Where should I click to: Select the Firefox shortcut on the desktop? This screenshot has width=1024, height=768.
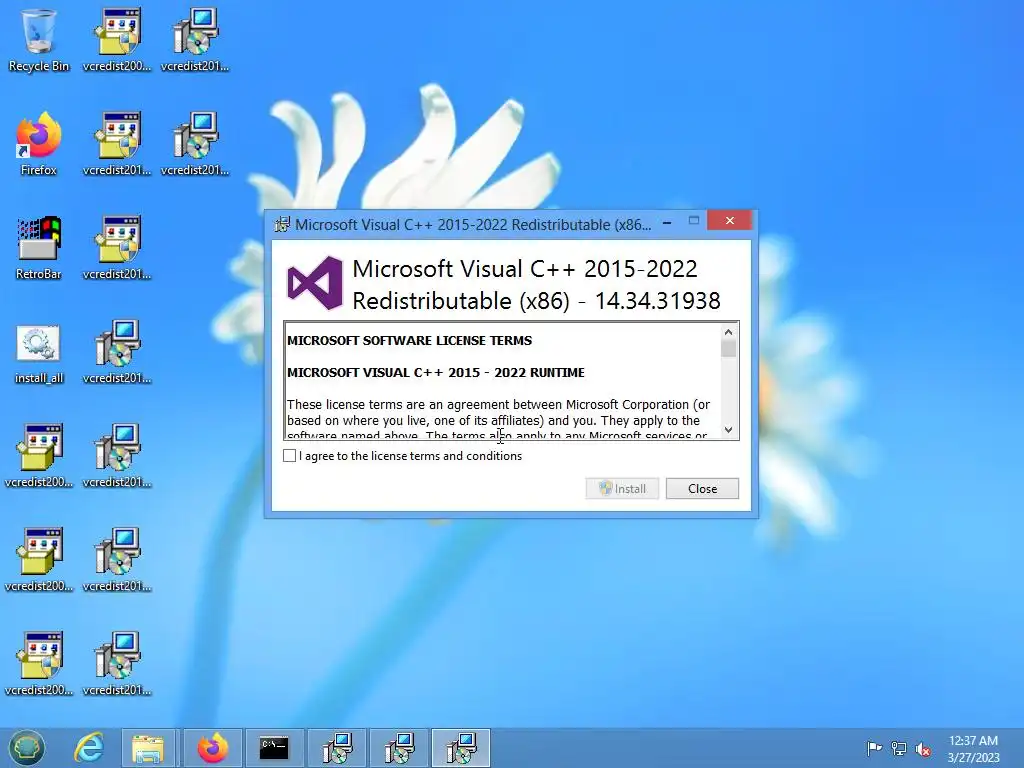[x=39, y=144]
